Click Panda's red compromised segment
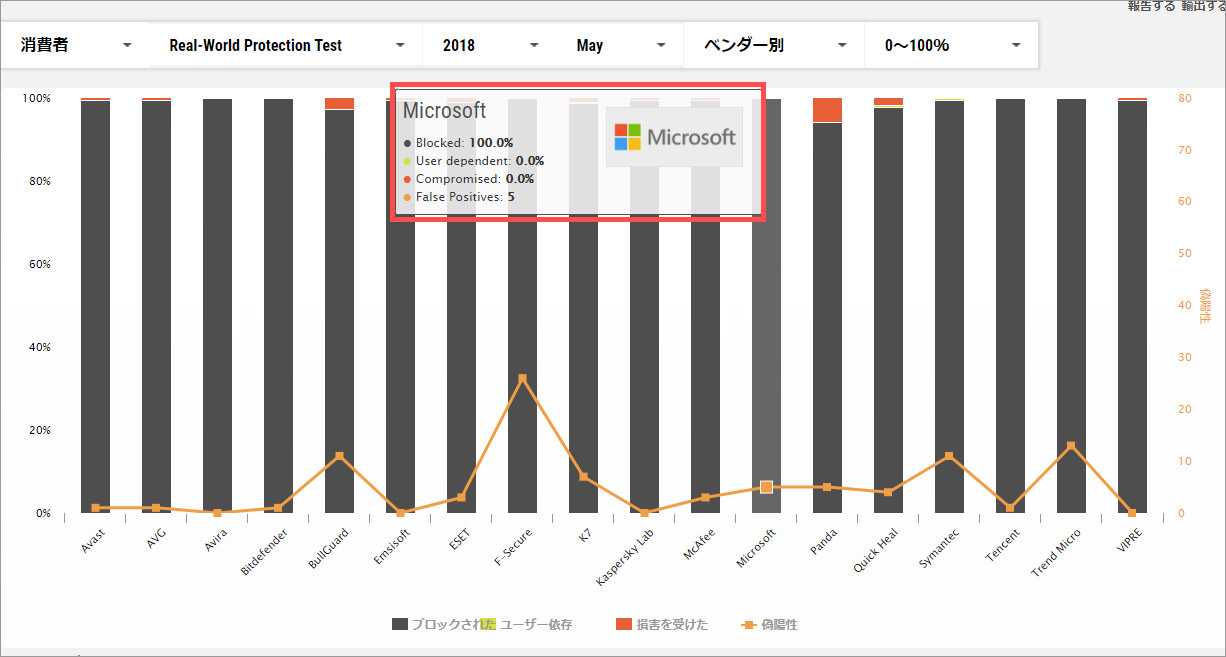This screenshot has height=657, width=1226. (827, 110)
